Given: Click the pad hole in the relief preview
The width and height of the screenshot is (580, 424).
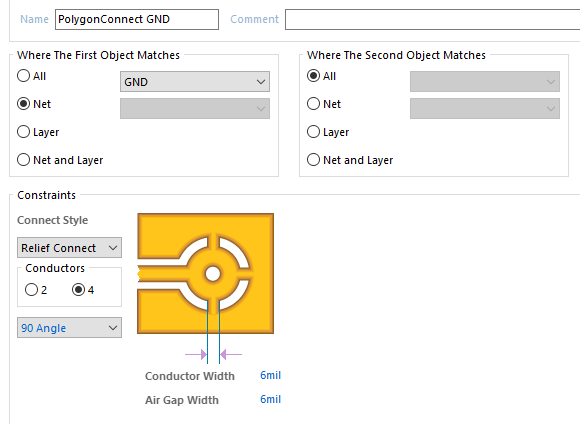Looking at the screenshot, I should coord(213,274).
